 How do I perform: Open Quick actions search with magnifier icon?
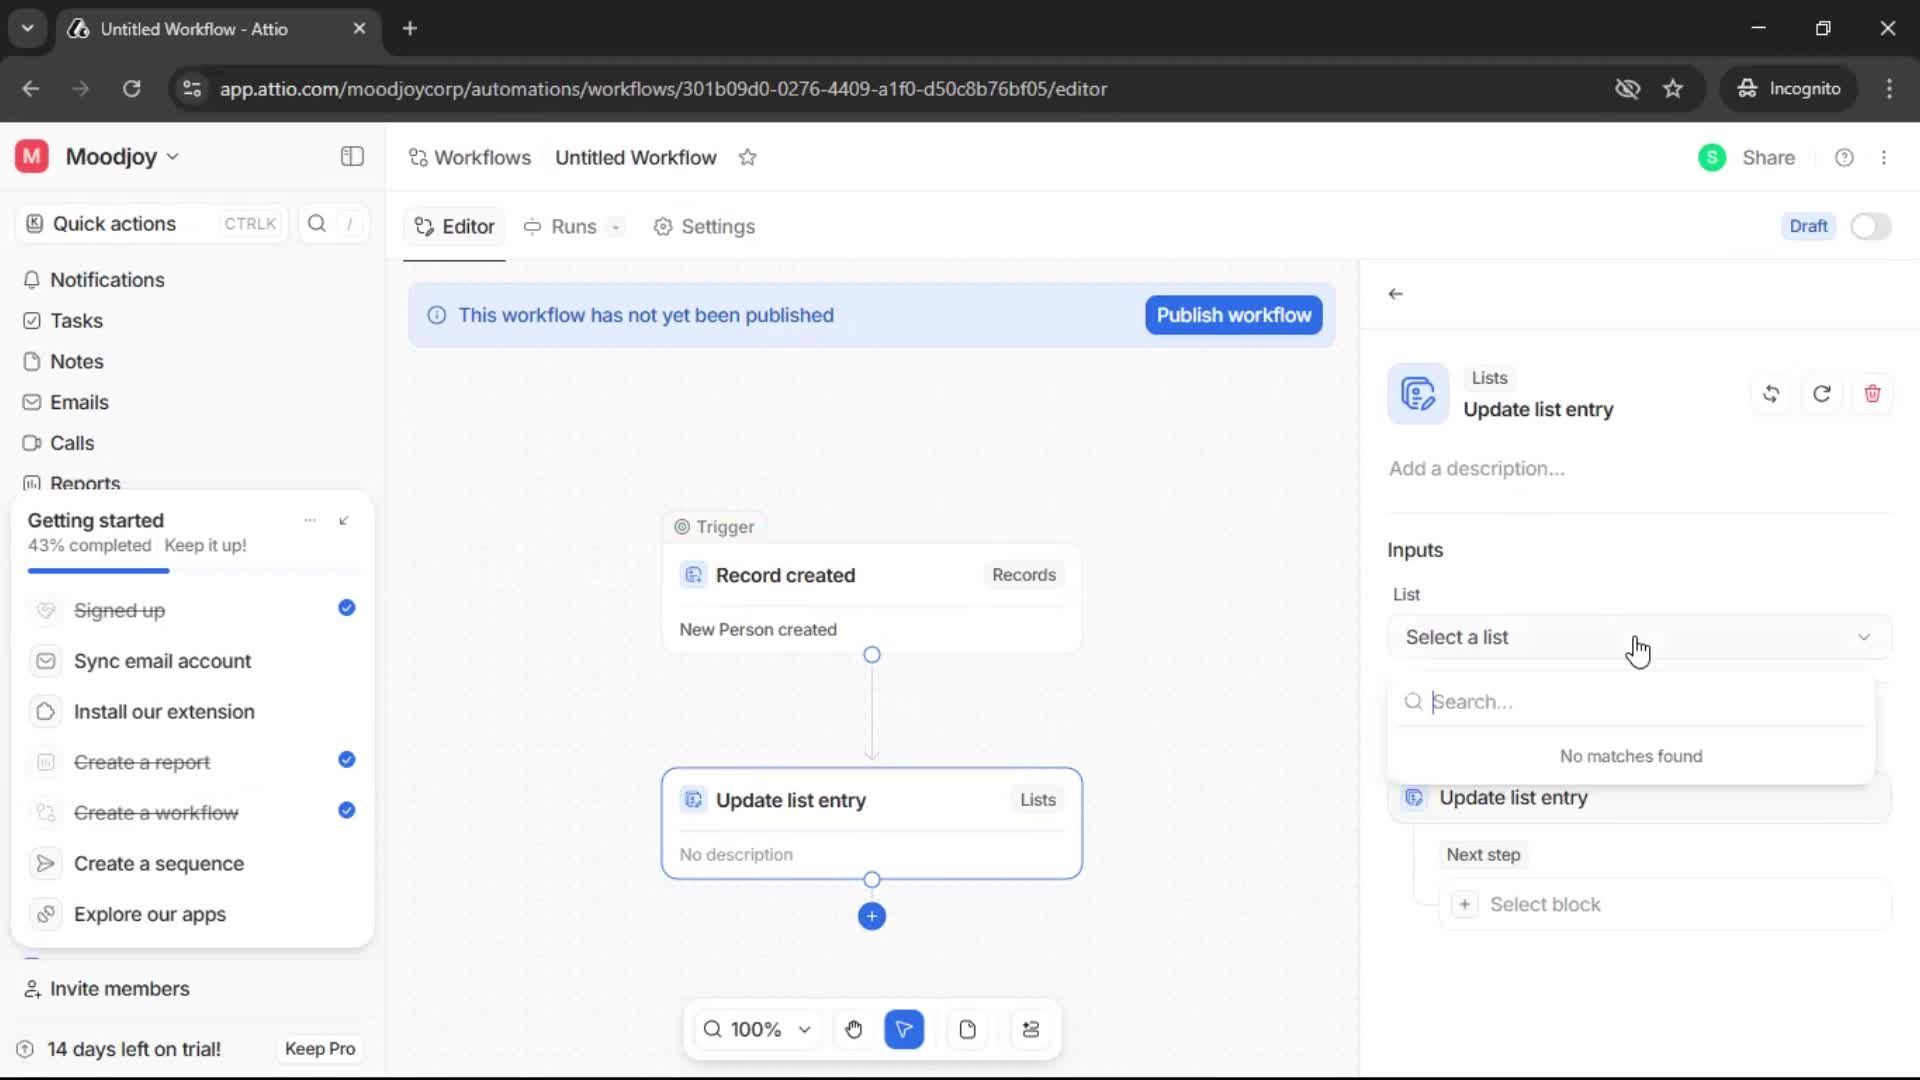316,223
